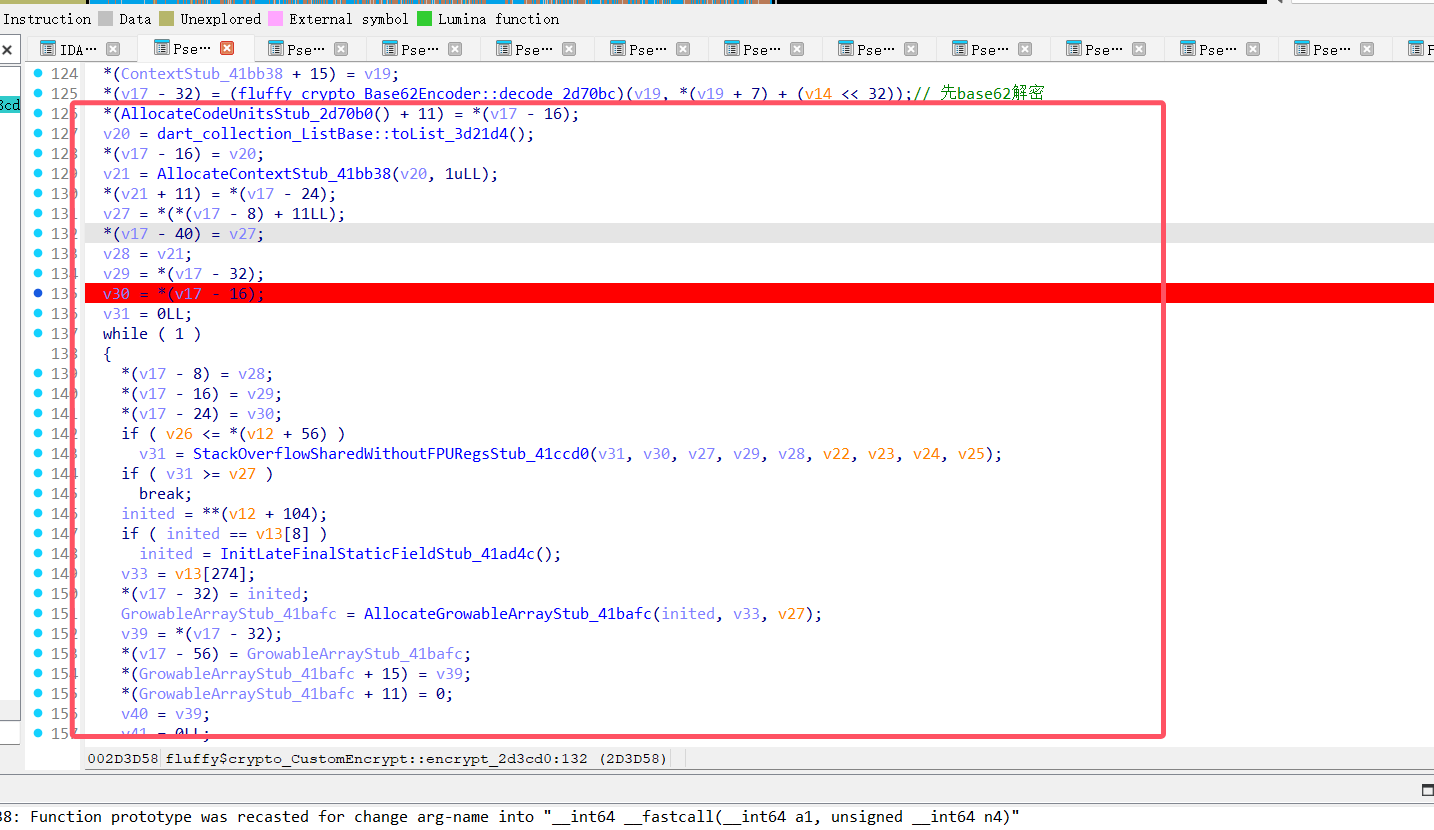1434x830 pixels.
Task: Toggle breakpoint dot beside 'break;' line
Action: 38,493
